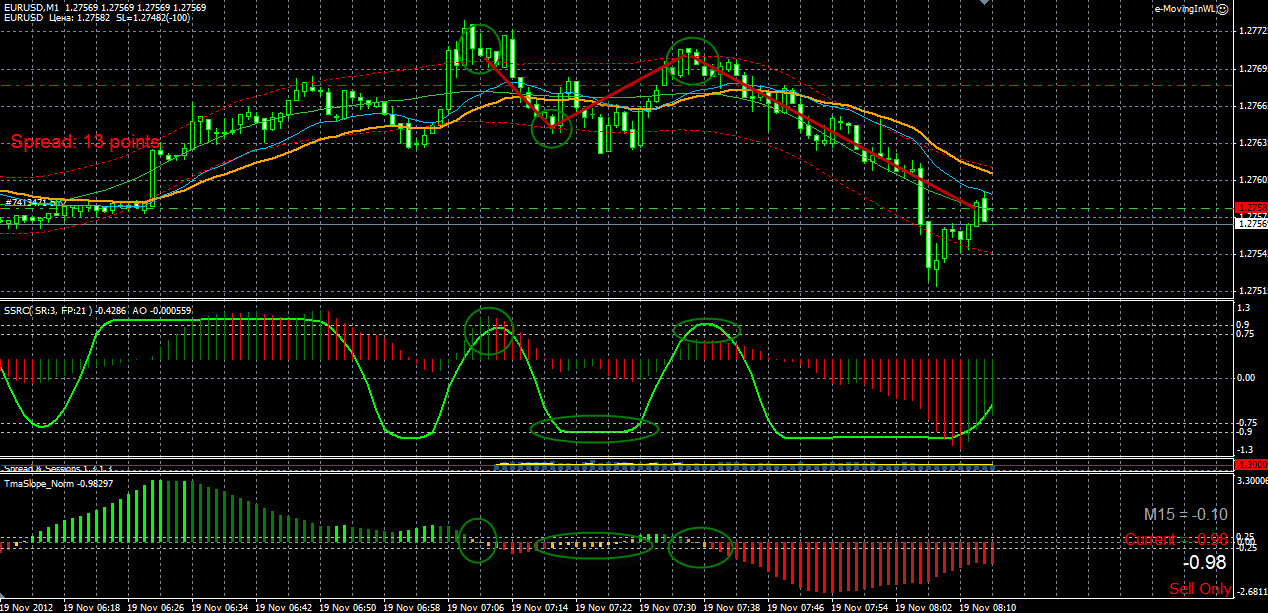Click the smiley expert advisor icon

pos(1222,8)
